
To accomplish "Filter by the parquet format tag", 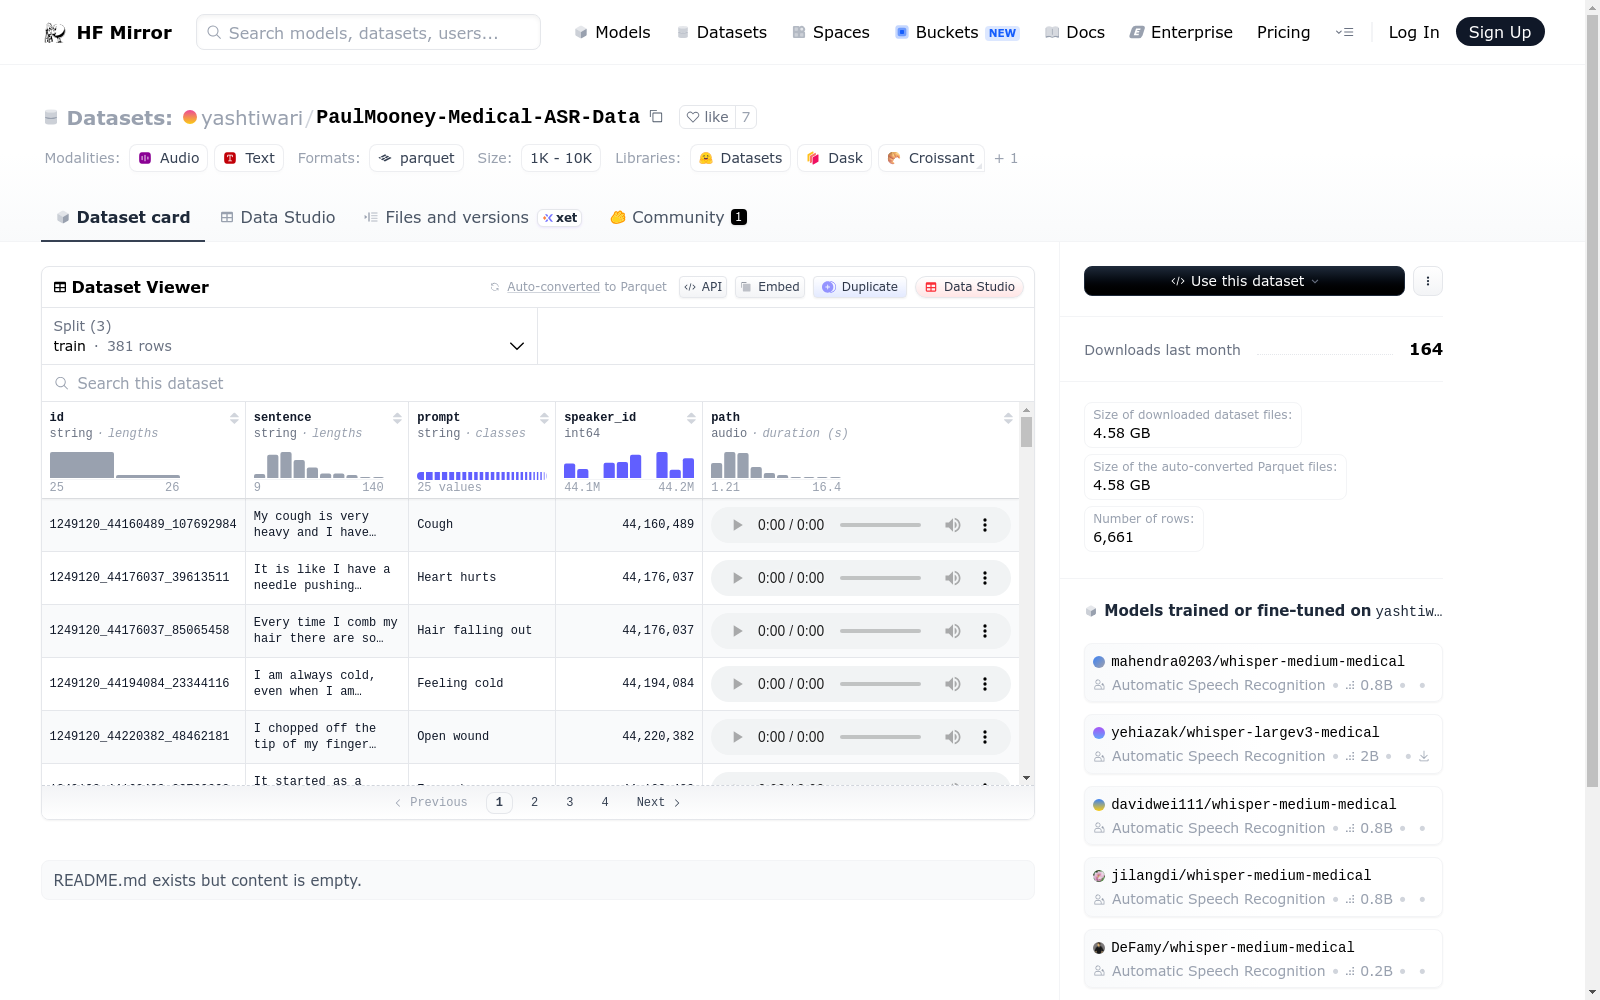I will pos(416,158).
